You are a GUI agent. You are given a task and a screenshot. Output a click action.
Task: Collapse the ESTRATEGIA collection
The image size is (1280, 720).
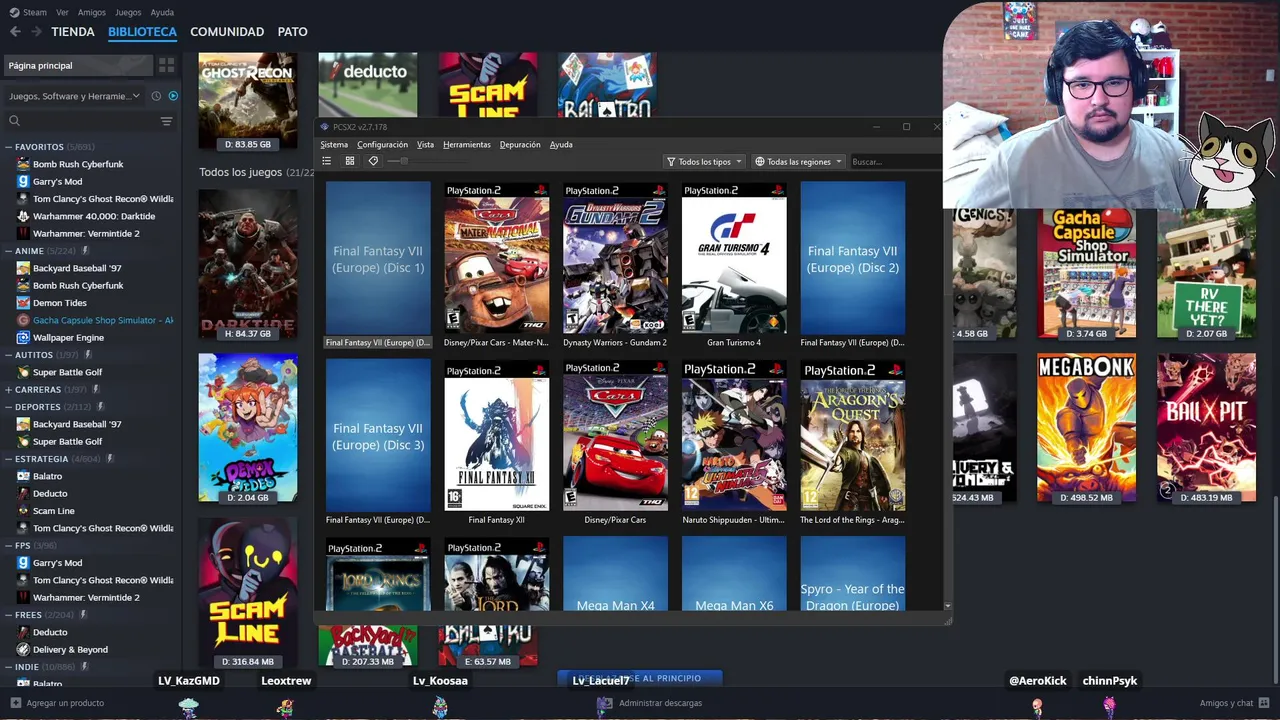8,459
